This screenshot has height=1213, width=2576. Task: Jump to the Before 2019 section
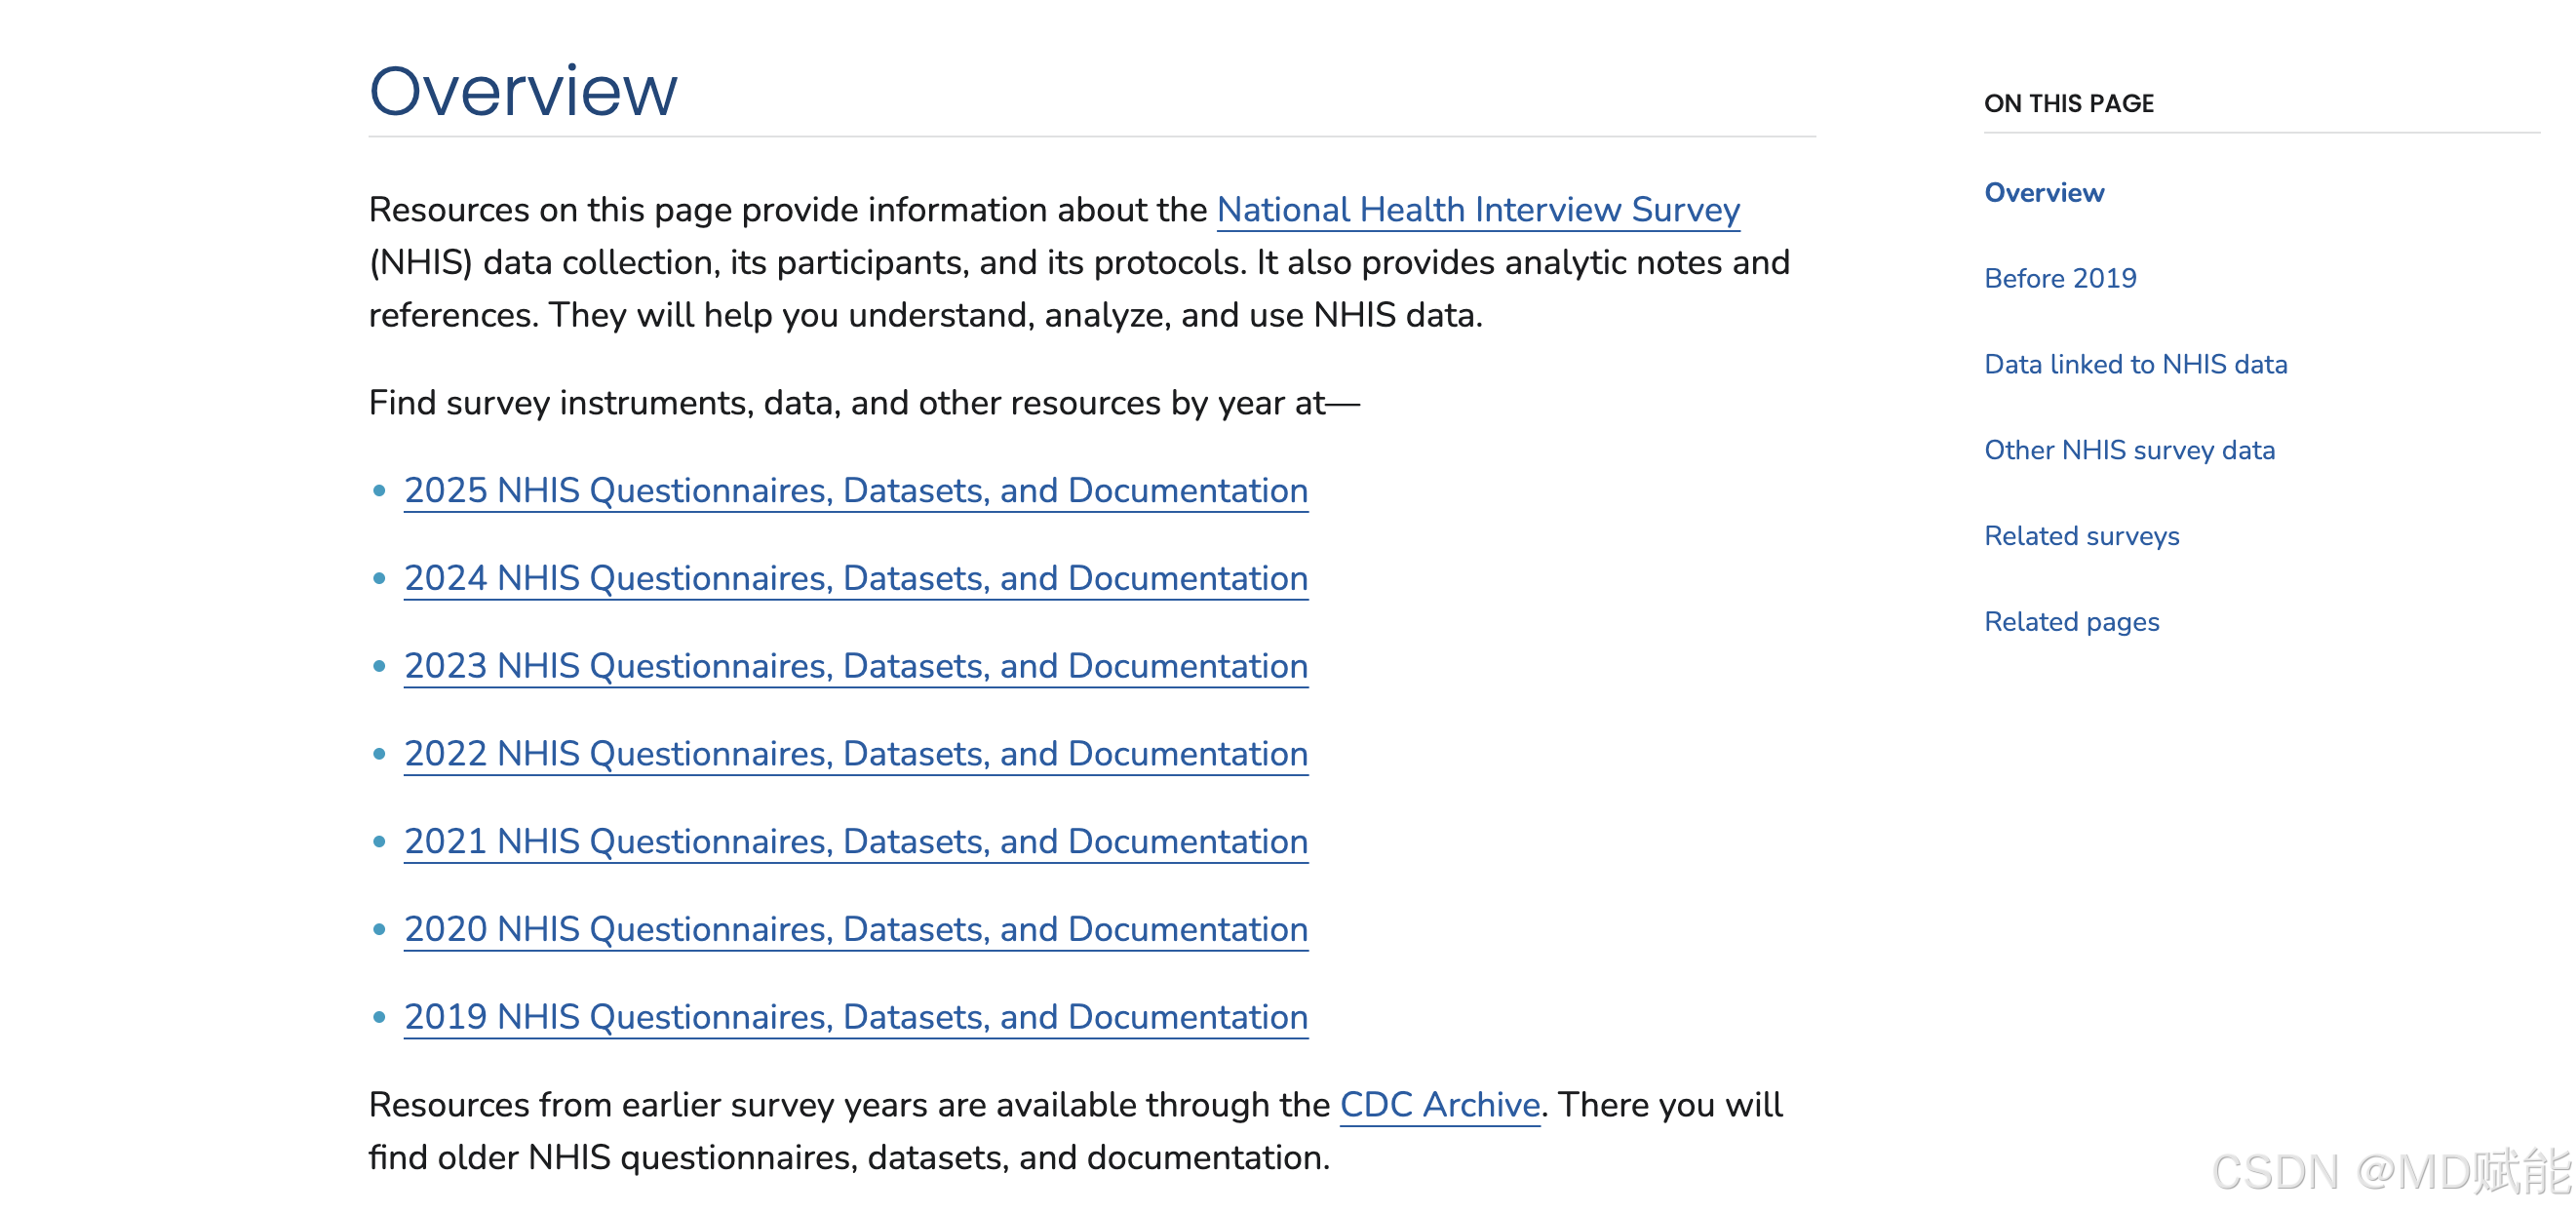tap(2059, 279)
